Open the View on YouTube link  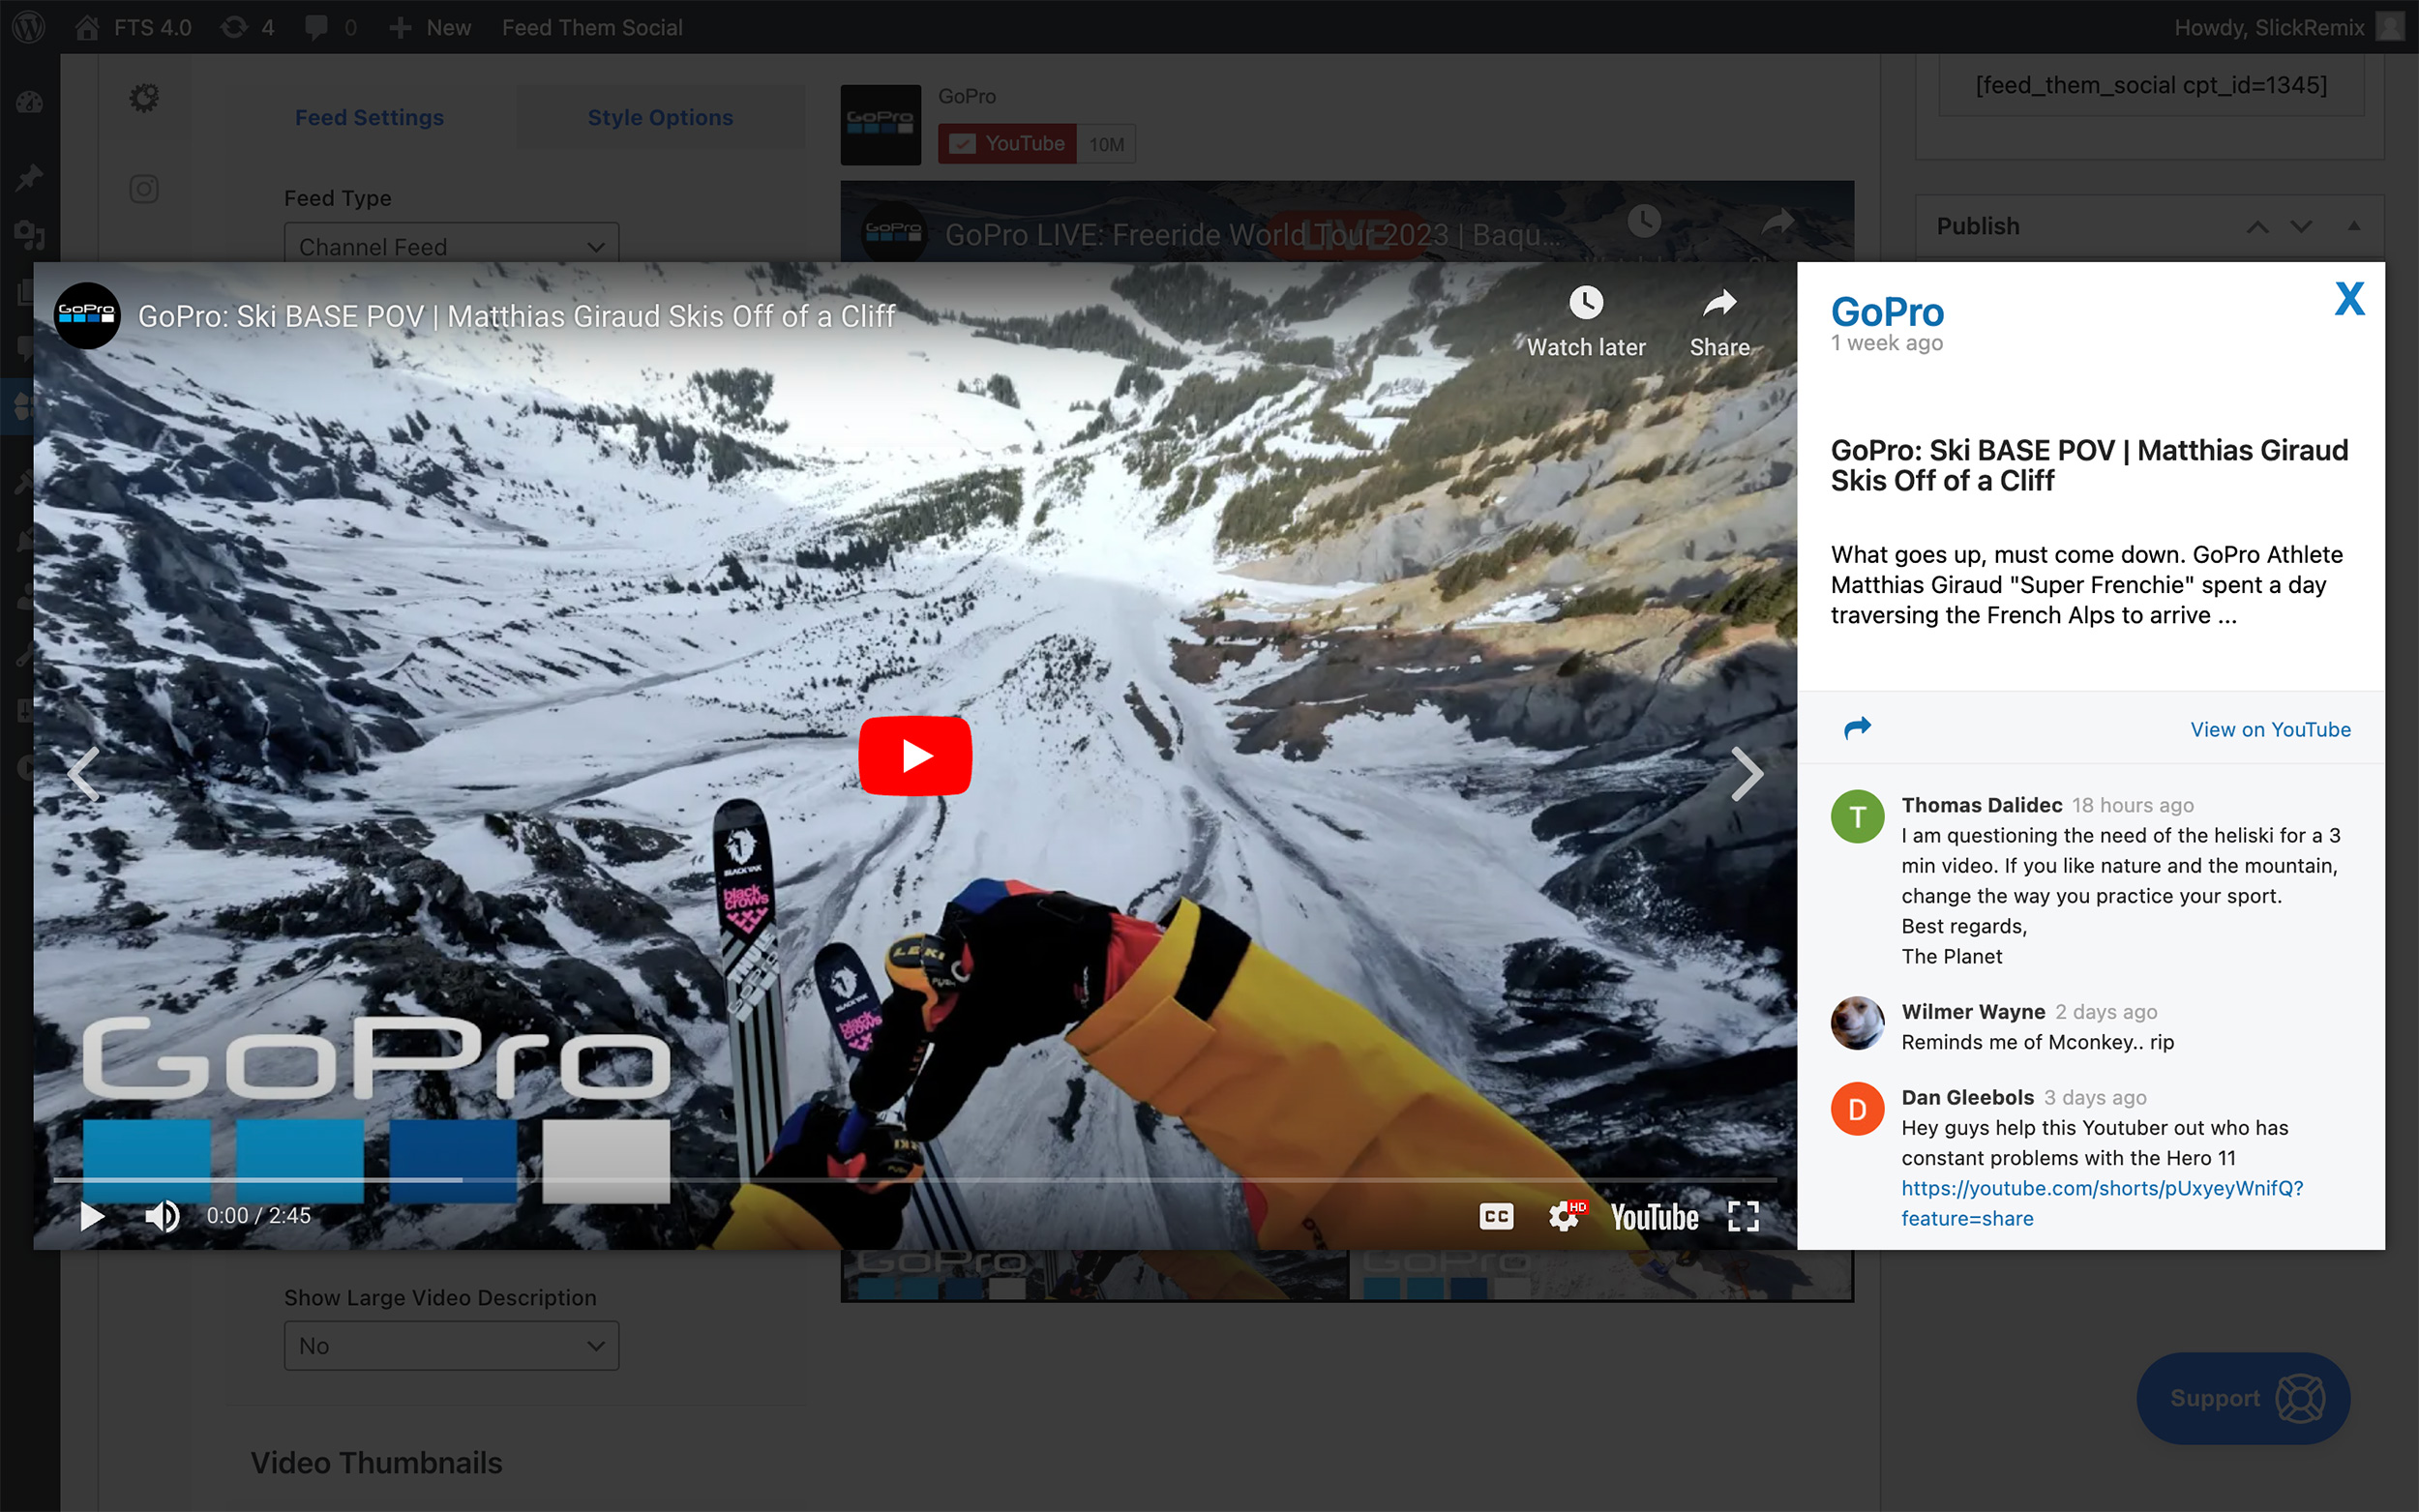click(2270, 729)
